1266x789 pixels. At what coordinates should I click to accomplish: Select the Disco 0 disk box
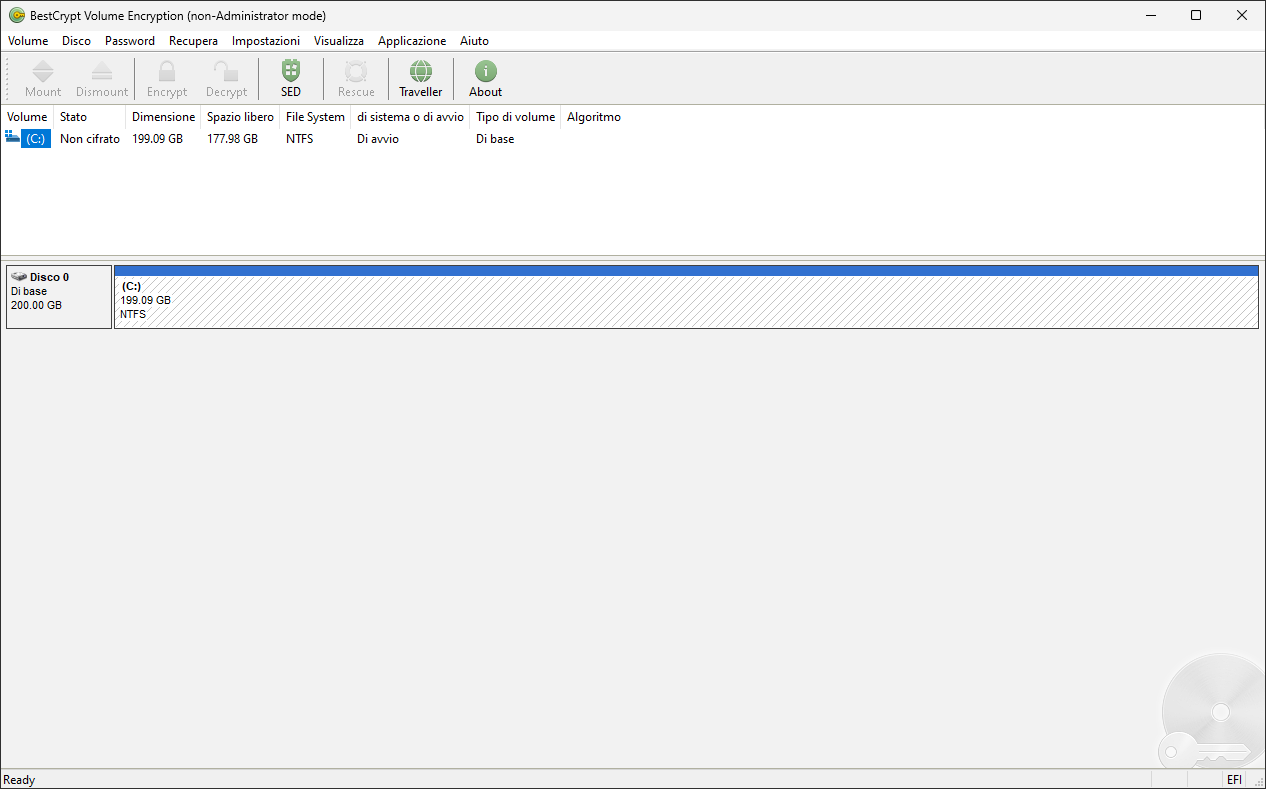coord(59,296)
